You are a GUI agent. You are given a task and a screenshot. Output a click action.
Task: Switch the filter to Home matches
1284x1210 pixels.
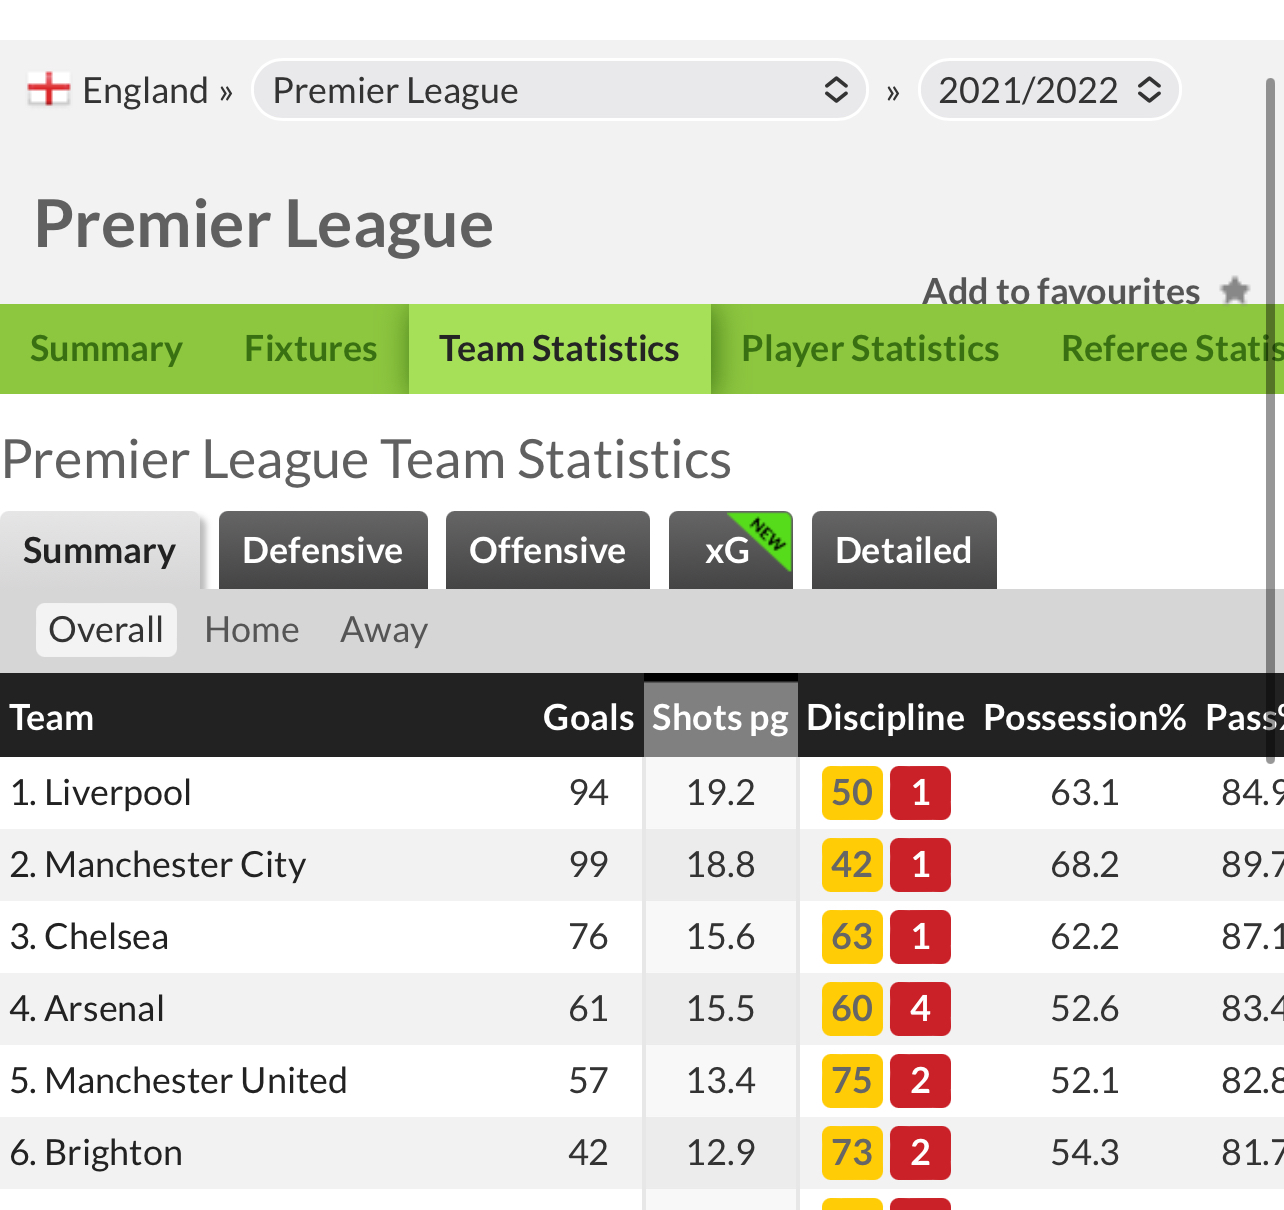[252, 630]
